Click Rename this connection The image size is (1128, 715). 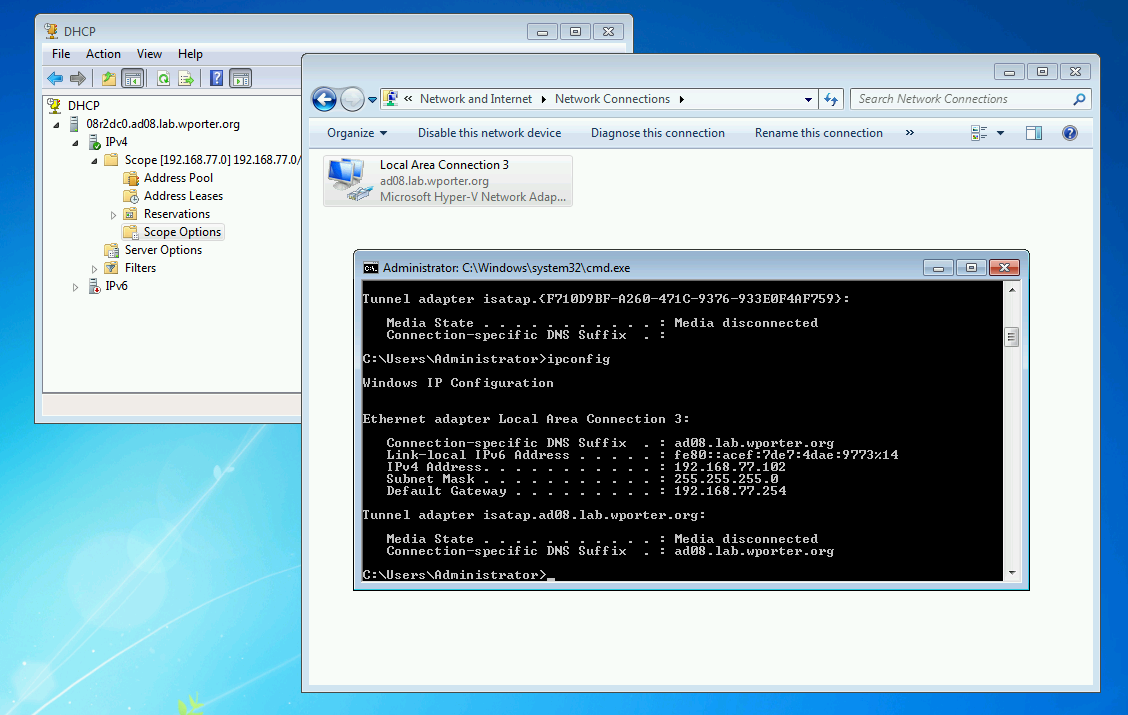click(x=819, y=133)
